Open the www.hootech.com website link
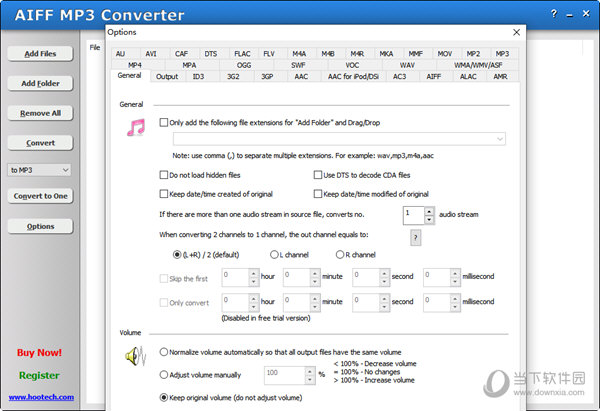The width and height of the screenshot is (600, 411). [41, 397]
